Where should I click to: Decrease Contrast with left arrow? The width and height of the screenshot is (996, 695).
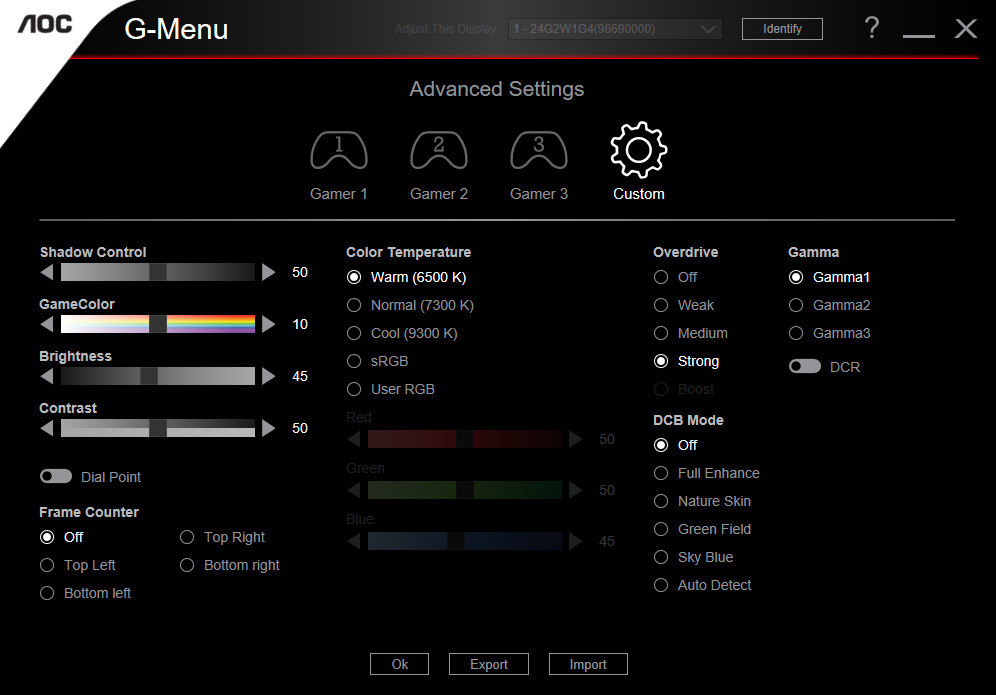pos(46,428)
